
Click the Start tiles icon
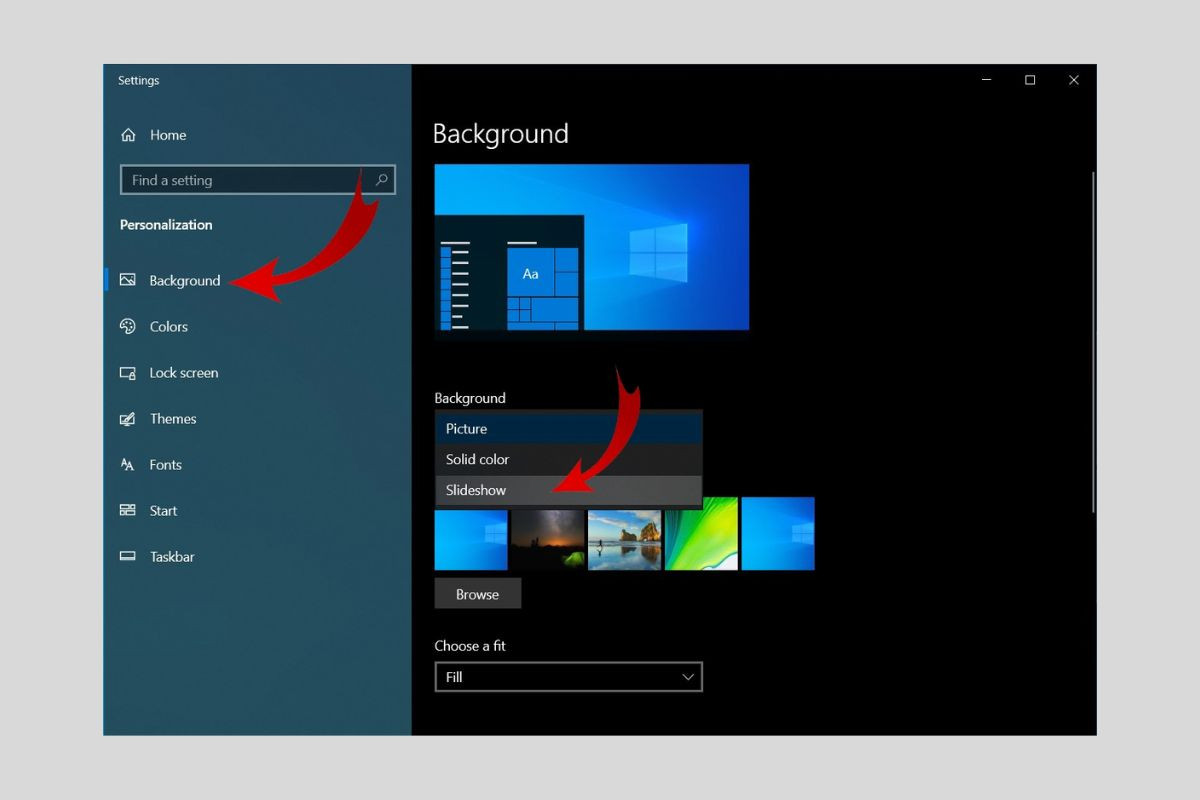(x=128, y=511)
